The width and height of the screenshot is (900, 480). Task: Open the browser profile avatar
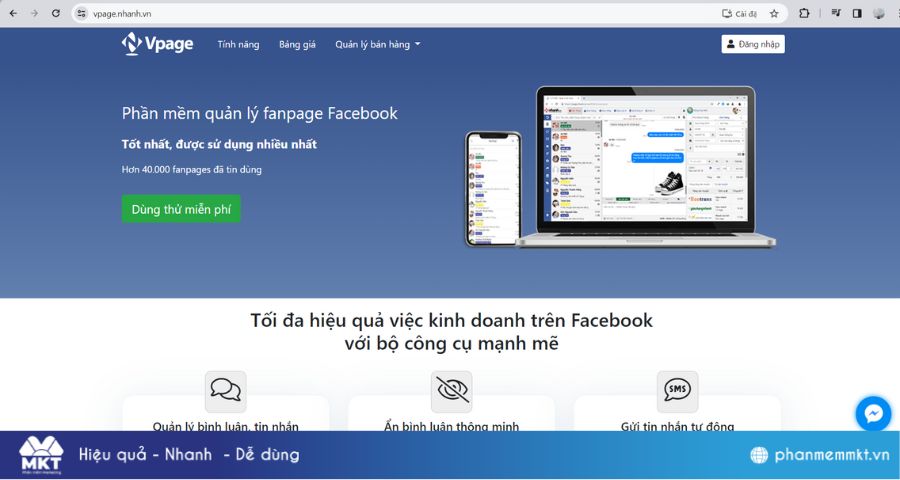(879, 13)
